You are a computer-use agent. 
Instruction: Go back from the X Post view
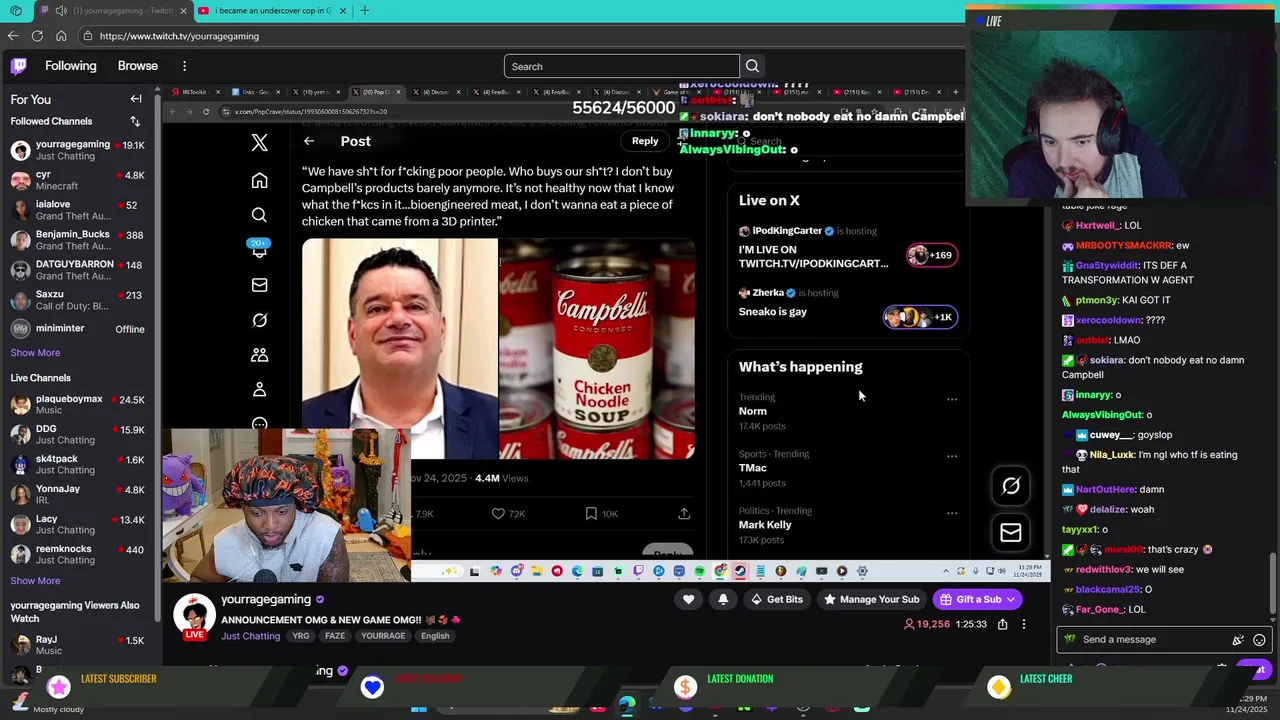[309, 142]
